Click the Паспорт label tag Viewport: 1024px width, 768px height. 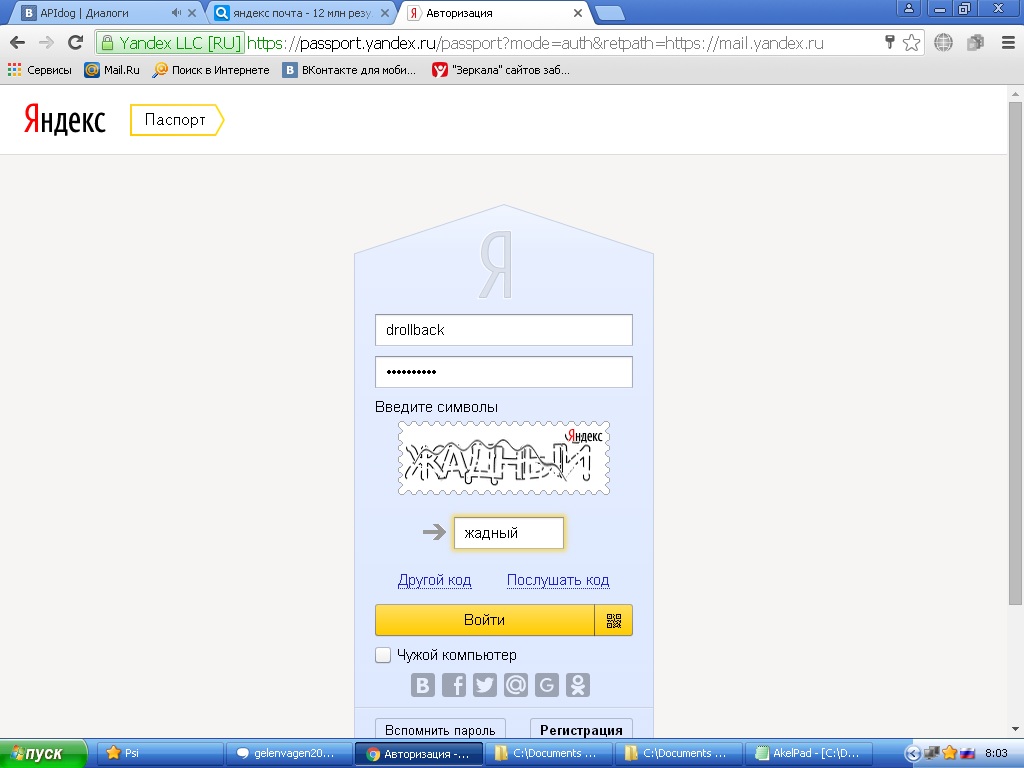click(176, 120)
